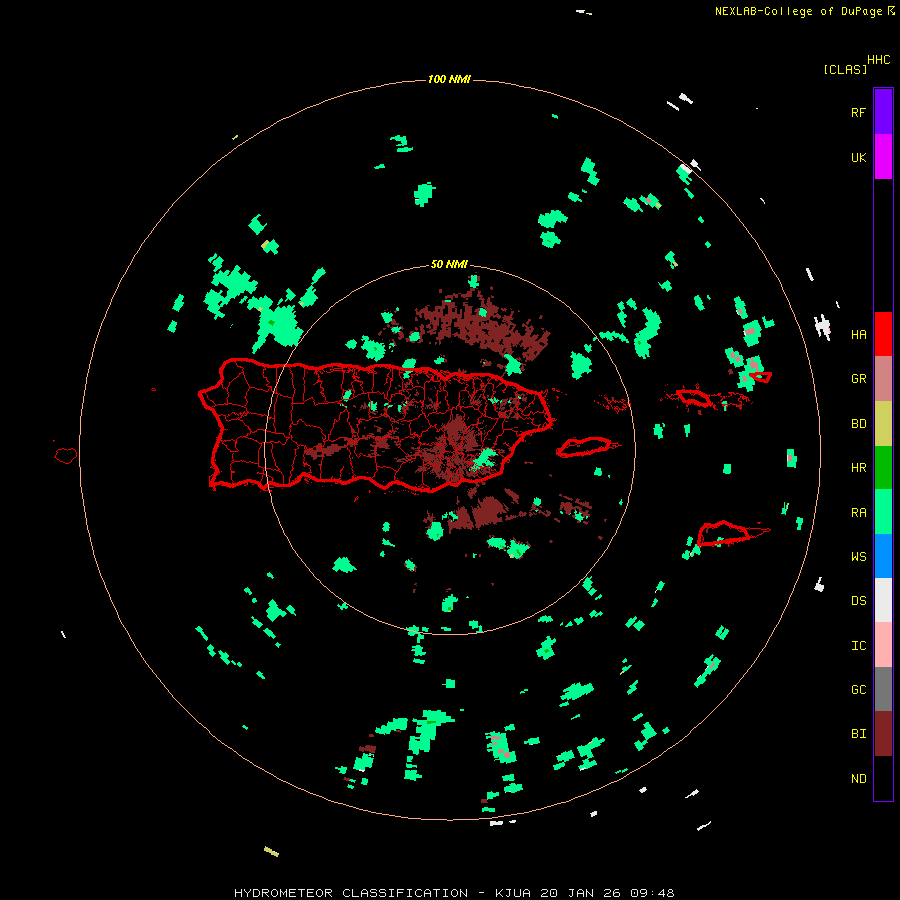The height and width of the screenshot is (900, 900).
Task: Click the "RF" legend label
Action: click(858, 113)
